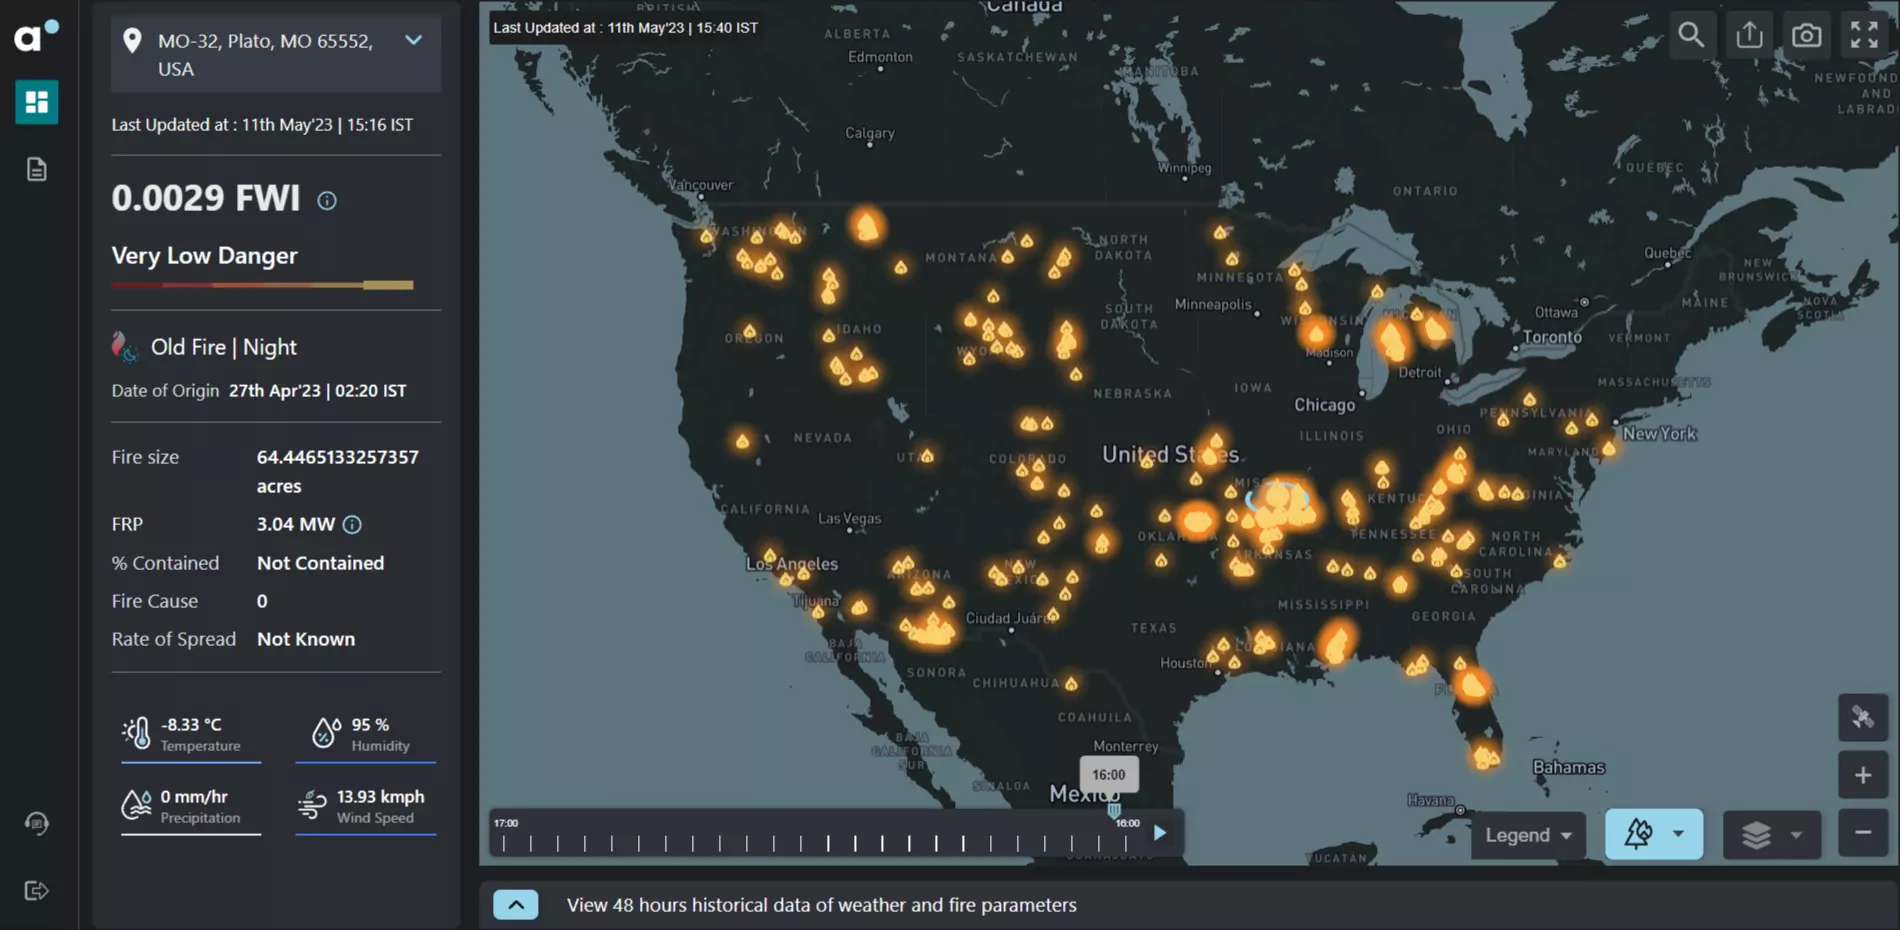Play the timeline animation
The height and width of the screenshot is (930, 1900).
[x=1160, y=833]
